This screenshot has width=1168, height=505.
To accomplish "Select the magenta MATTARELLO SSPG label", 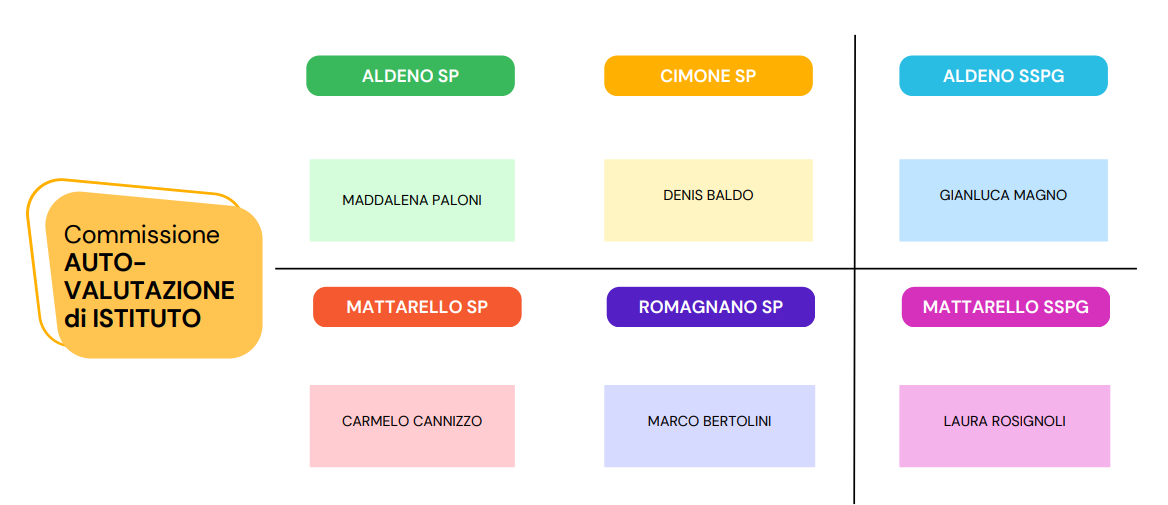I will point(1006,307).
